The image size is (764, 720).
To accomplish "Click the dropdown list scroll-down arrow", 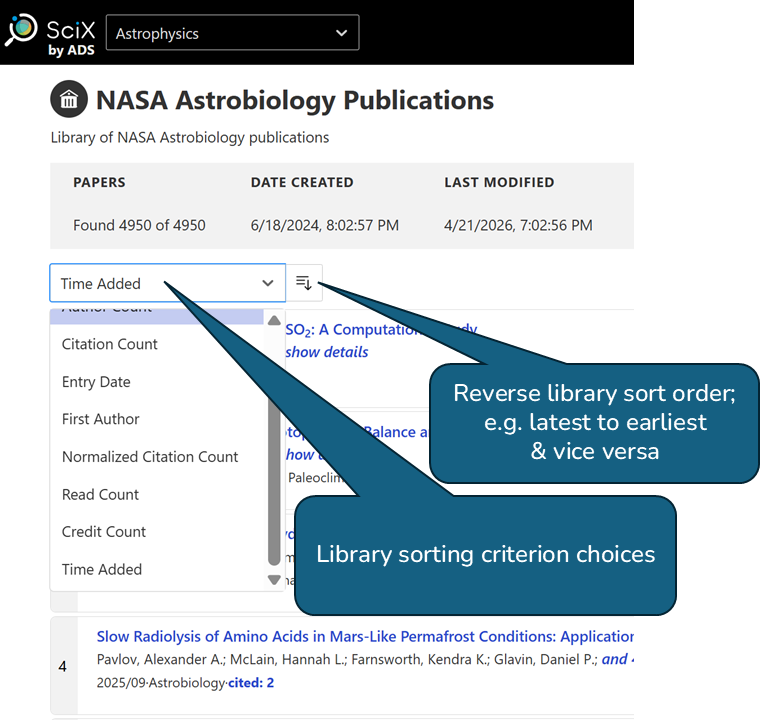I will pyautogui.click(x=274, y=580).
